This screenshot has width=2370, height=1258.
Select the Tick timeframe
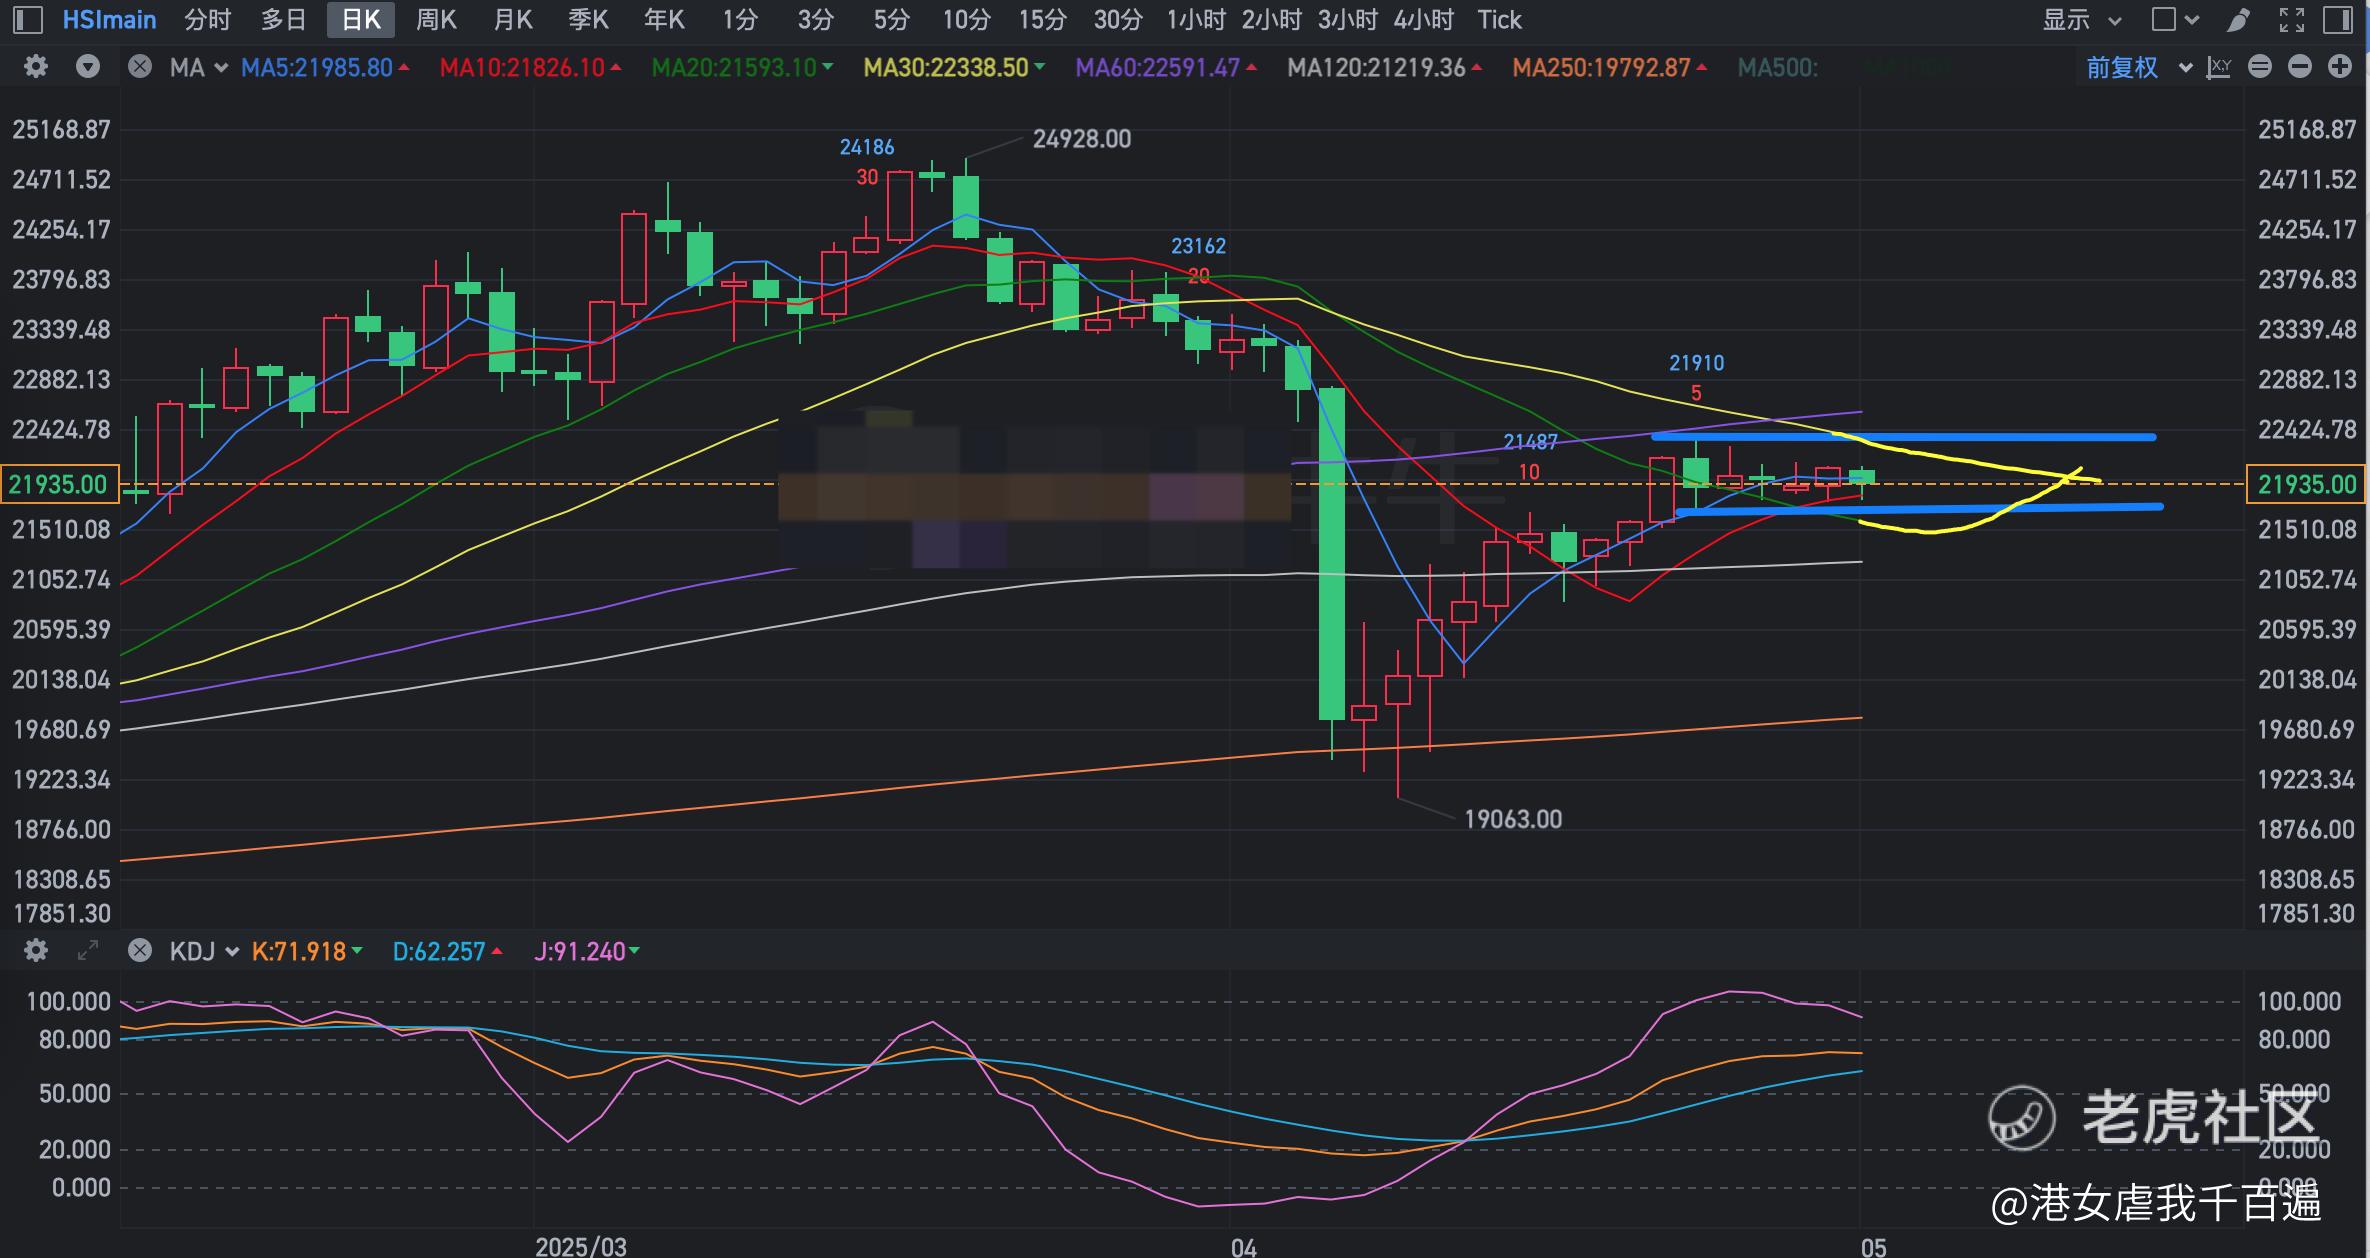click(x=1500, y=20)
